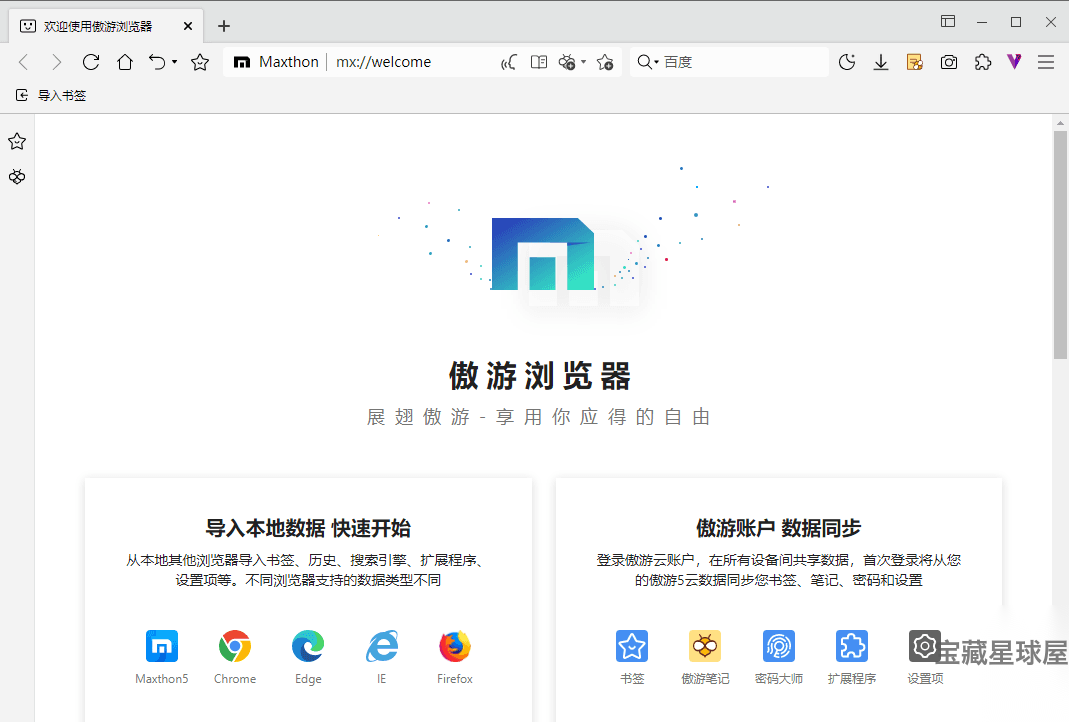The height and width of the screenshot is (722, 1069).
Task: Add this page to bookmarks
Action: point(605,62)
